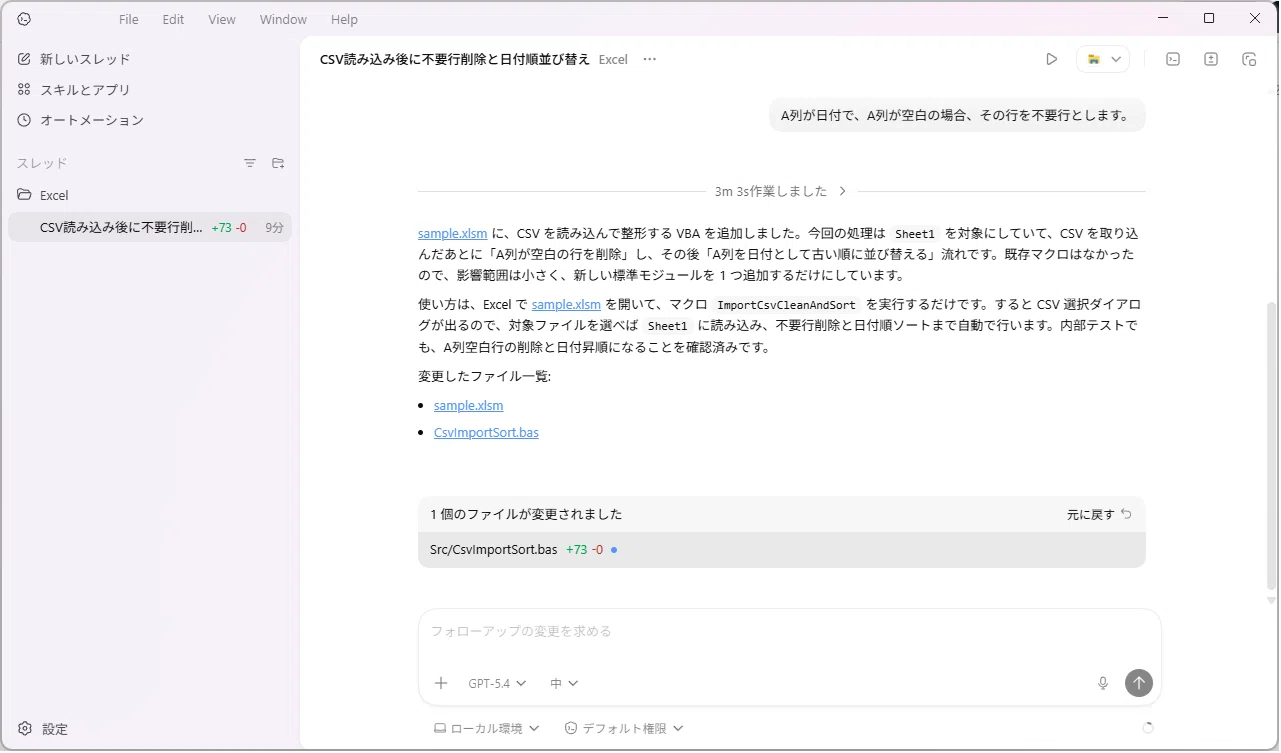The height and width of the screenshot is (753, 1281).
Task: Click the plus attachment icon in the composer
Action: point(441,683)
